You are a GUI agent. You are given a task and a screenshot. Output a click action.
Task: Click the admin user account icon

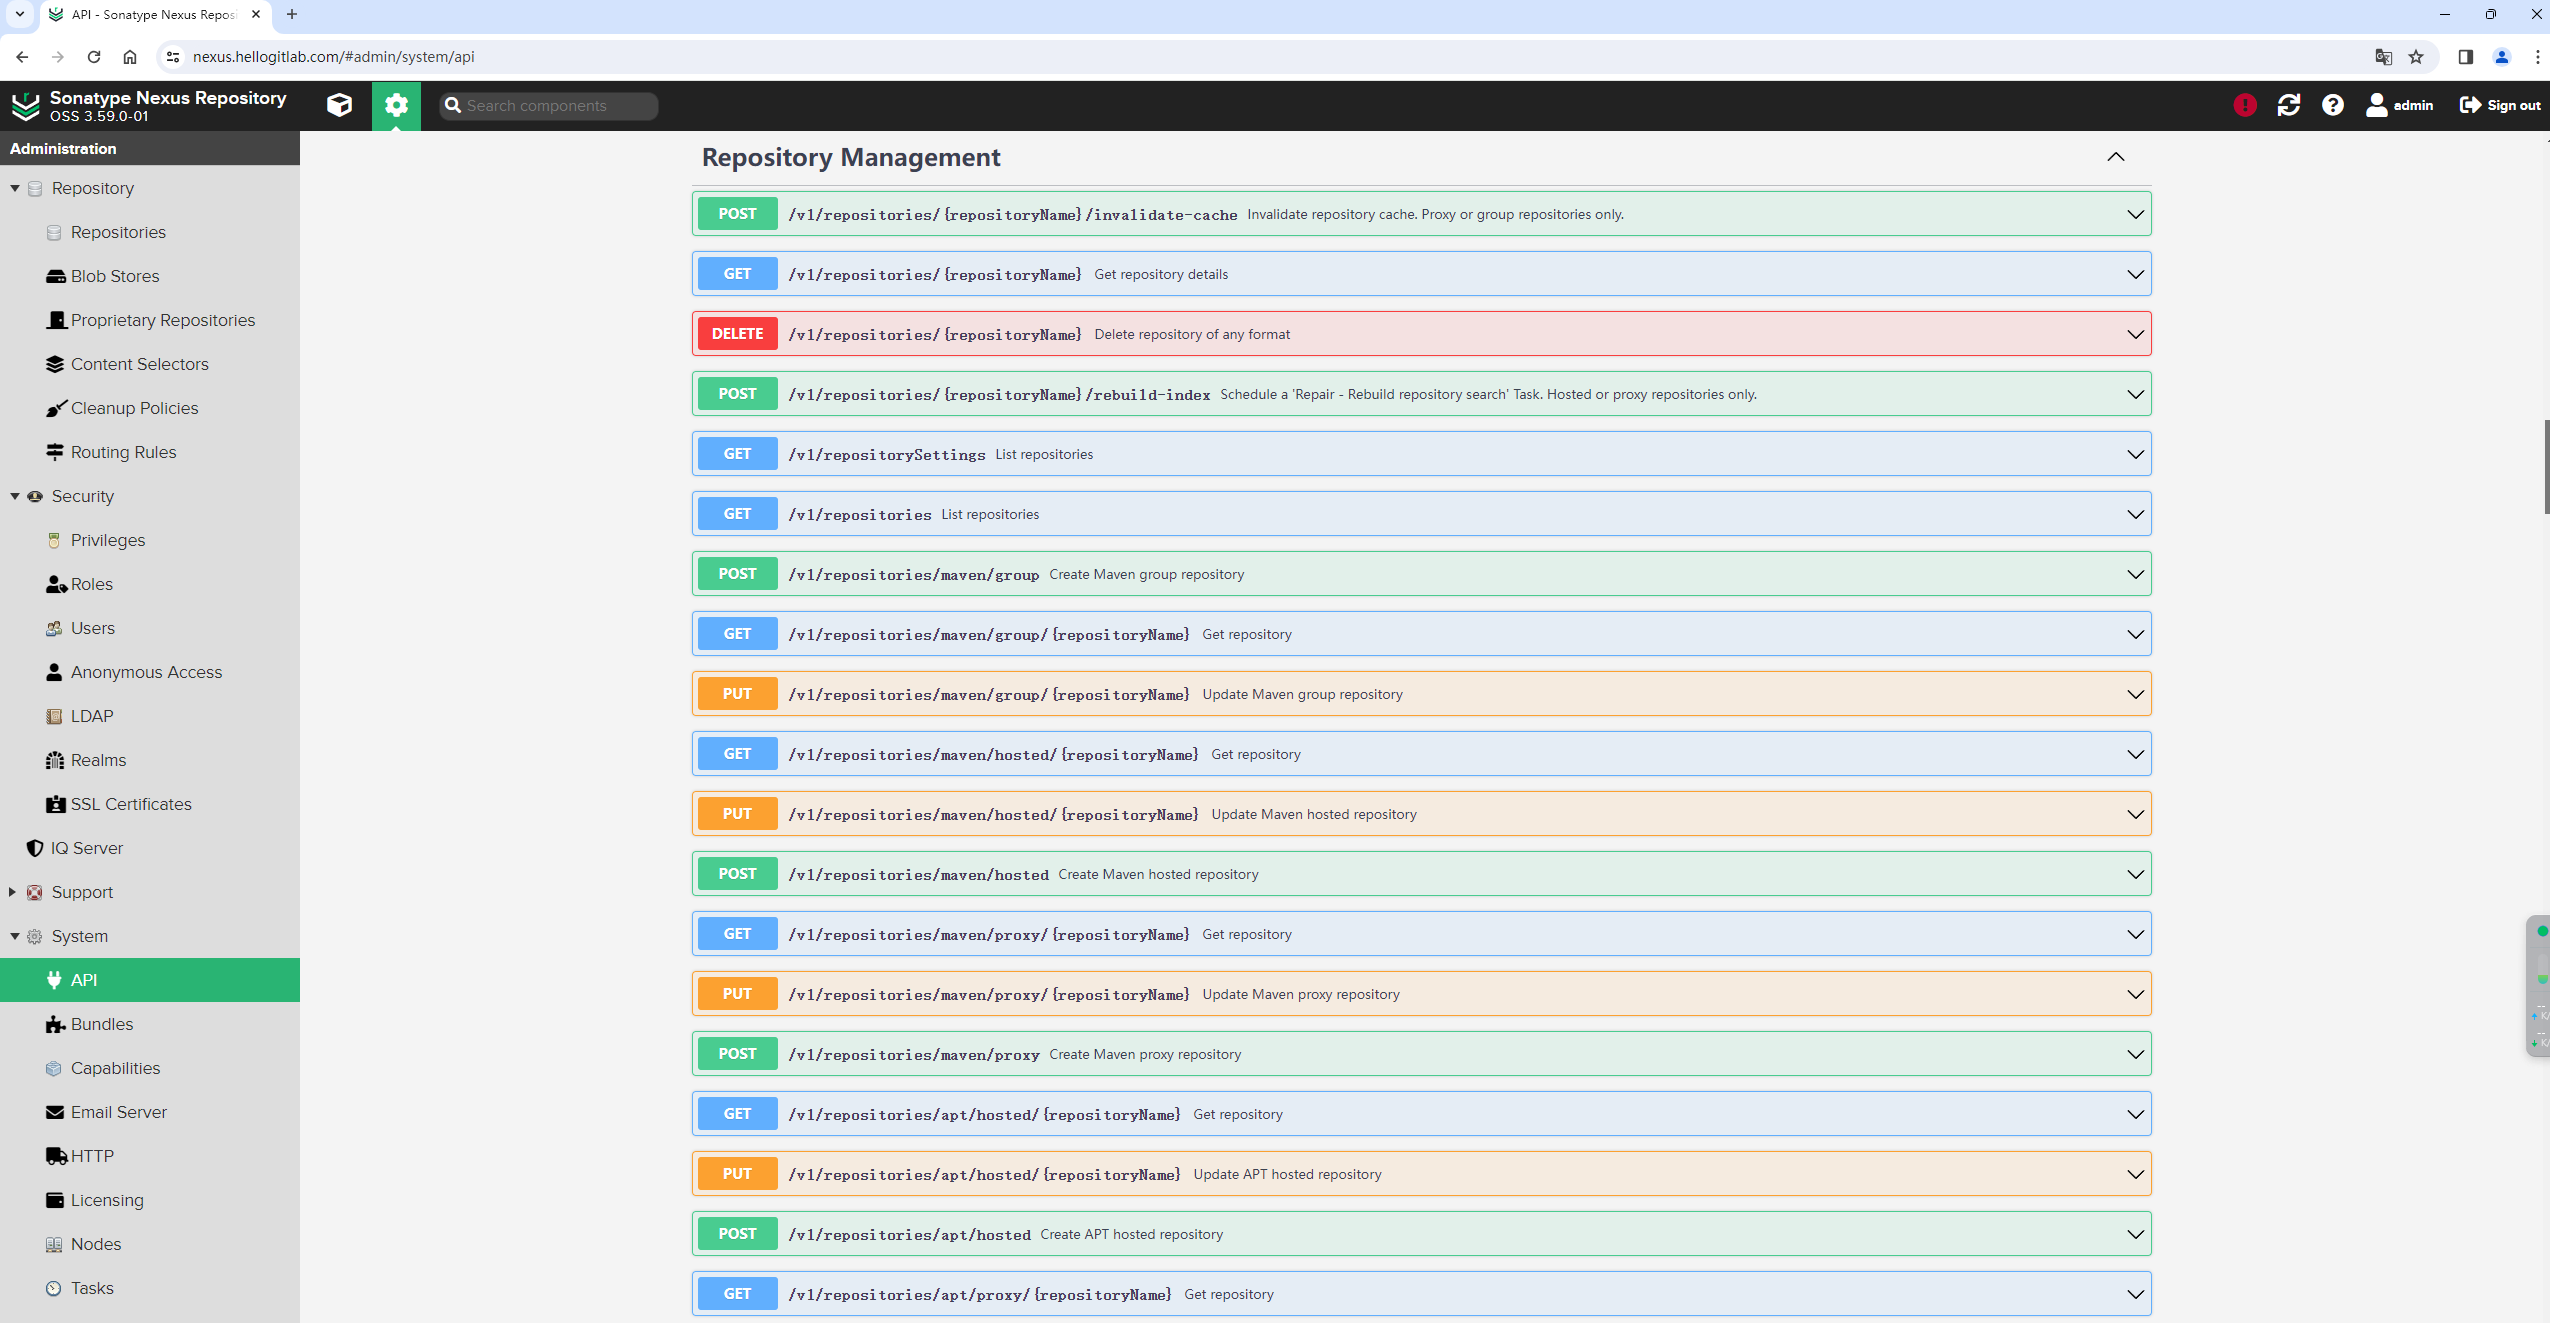(2376, 105)
